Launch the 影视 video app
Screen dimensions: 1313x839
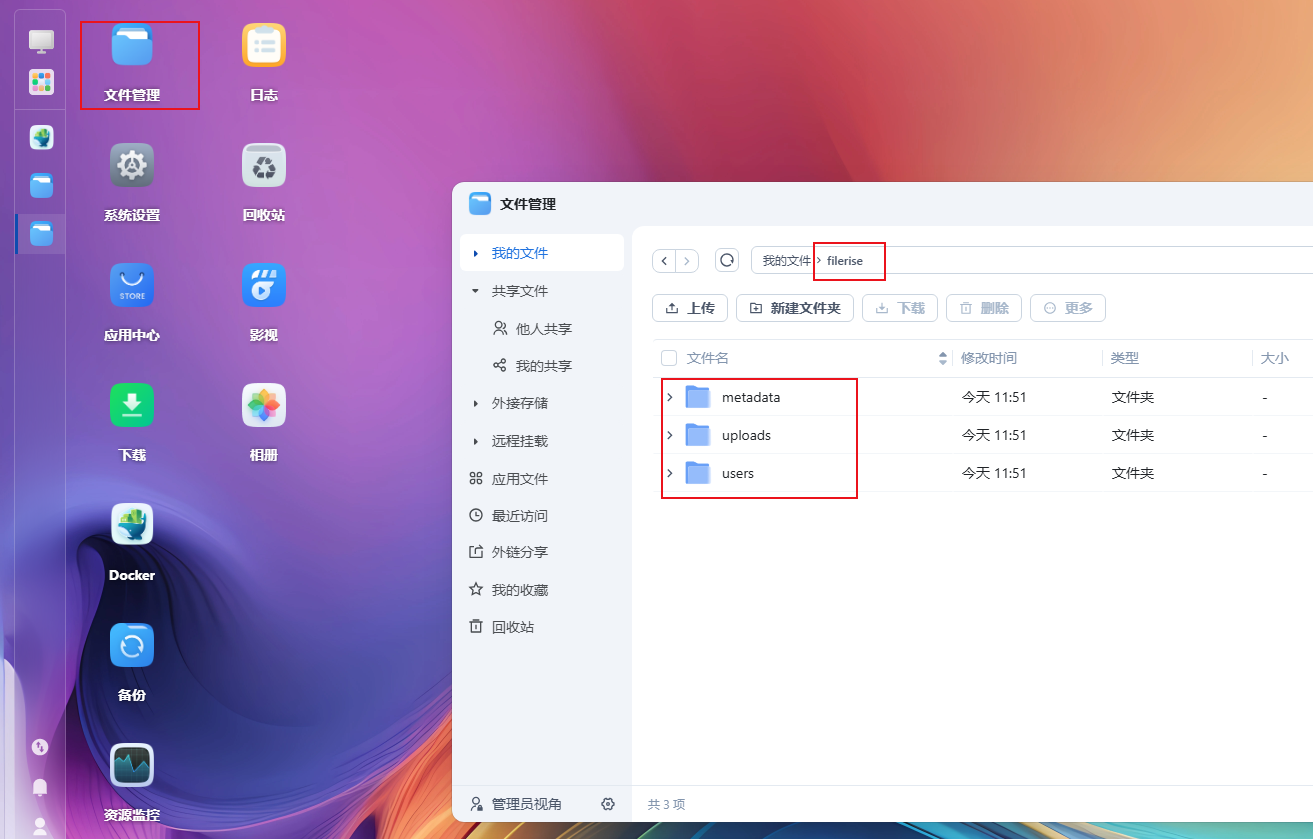pos(264,286)
